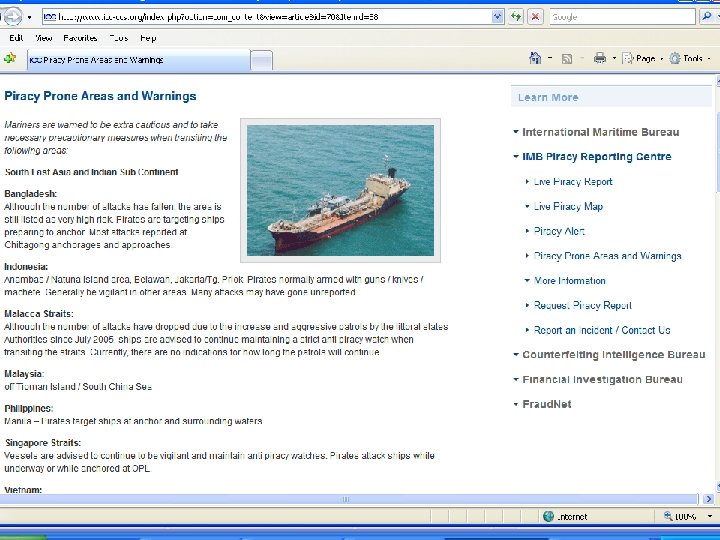Viewport: 720px width, 540px height.
Task: Click the Indonesia: heading
Action: pyautogui.click(x=26, y=267)
